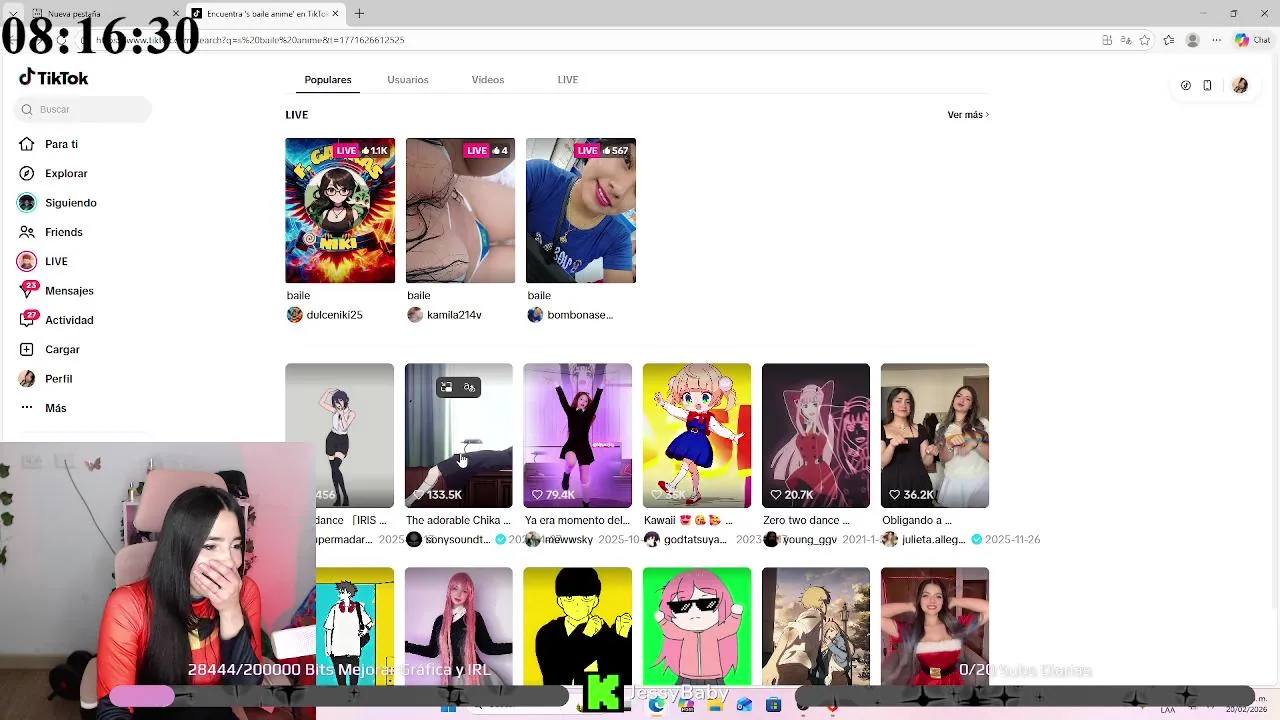
Task: Play the green background sunglasses anime video
Action: [x=697, y=626]
